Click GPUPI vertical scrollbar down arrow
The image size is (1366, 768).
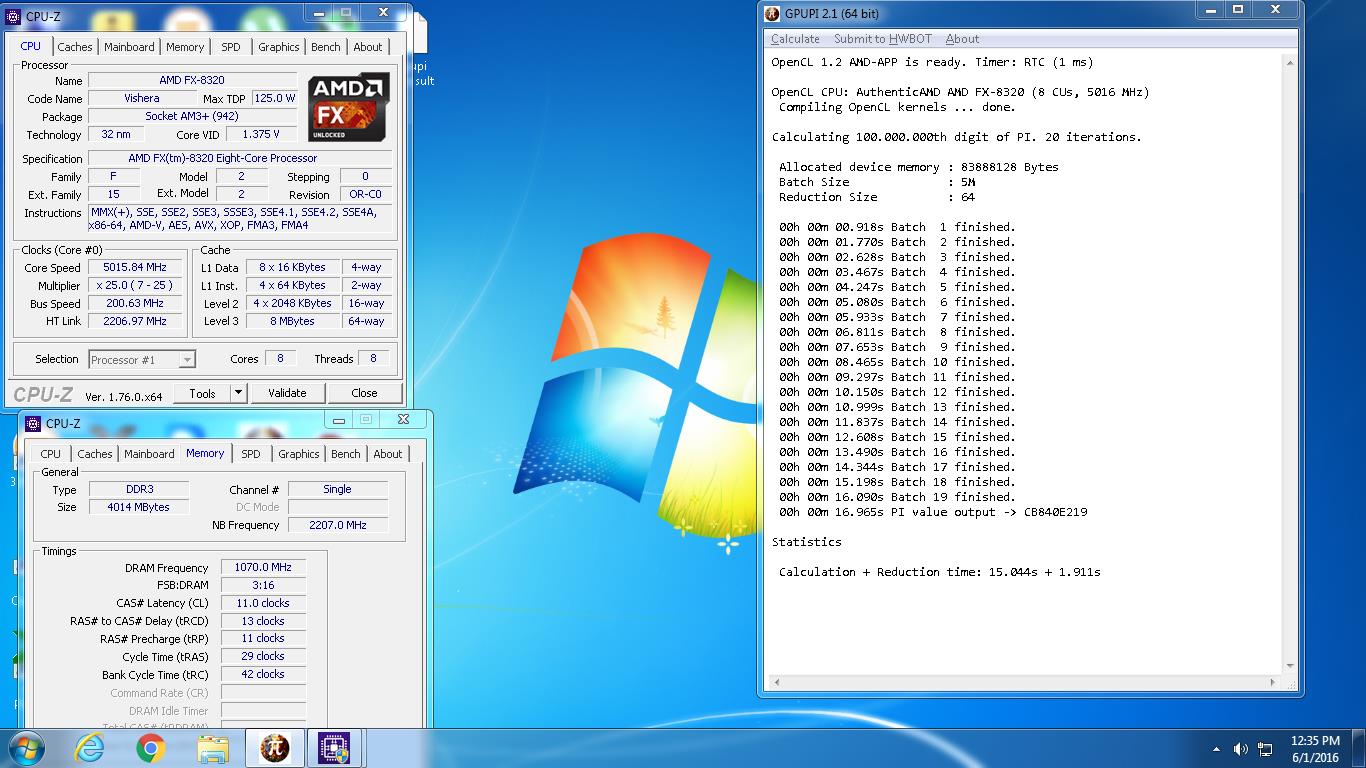1289,666
